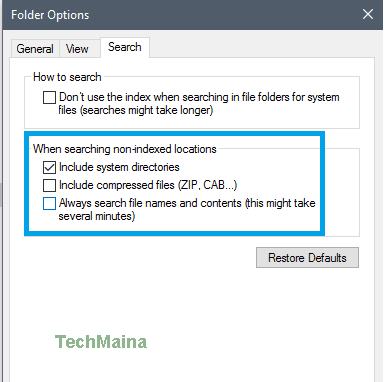
Task: Uncheck the Include system directories checkbox box
Action: pyautogui.click(x=49, y=167)
